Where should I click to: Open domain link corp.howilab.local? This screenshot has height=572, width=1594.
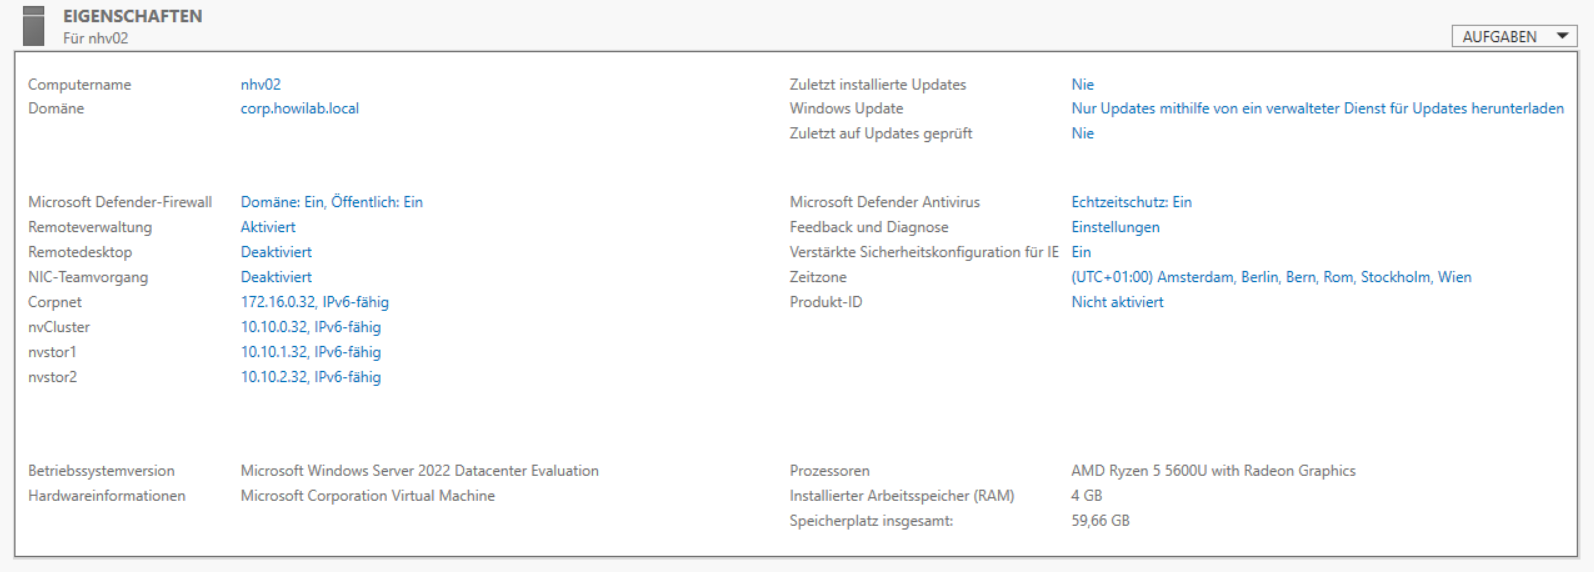299,109
